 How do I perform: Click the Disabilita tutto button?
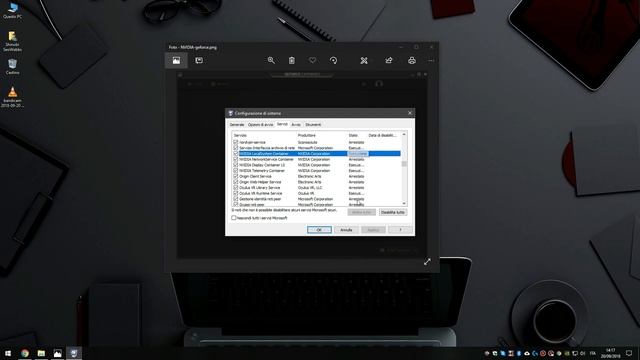(393, 212)
